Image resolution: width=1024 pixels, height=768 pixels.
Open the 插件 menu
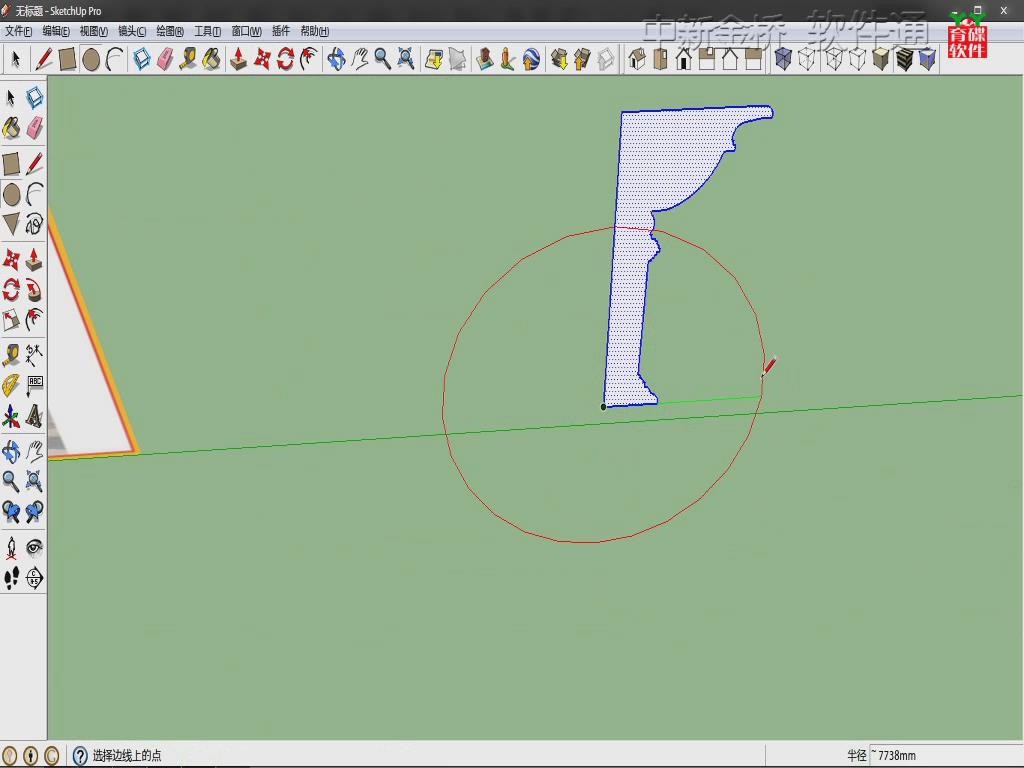(281, 31)
